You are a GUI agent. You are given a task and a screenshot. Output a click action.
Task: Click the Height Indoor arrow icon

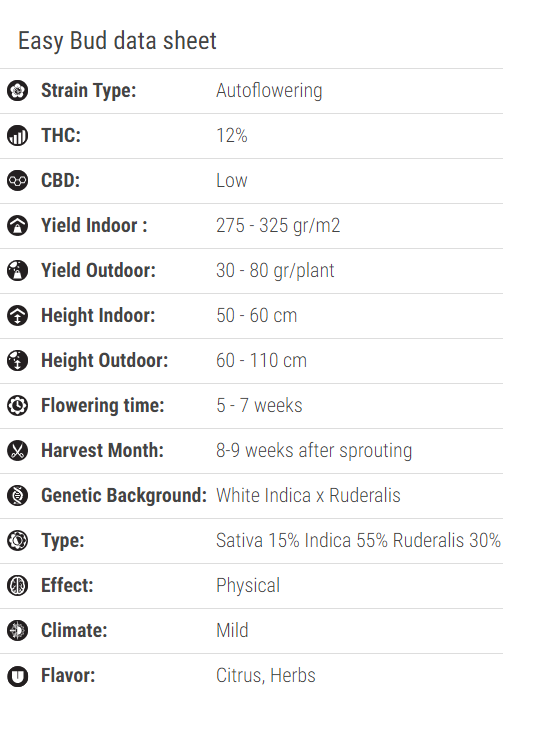click(x=18, y=316)
